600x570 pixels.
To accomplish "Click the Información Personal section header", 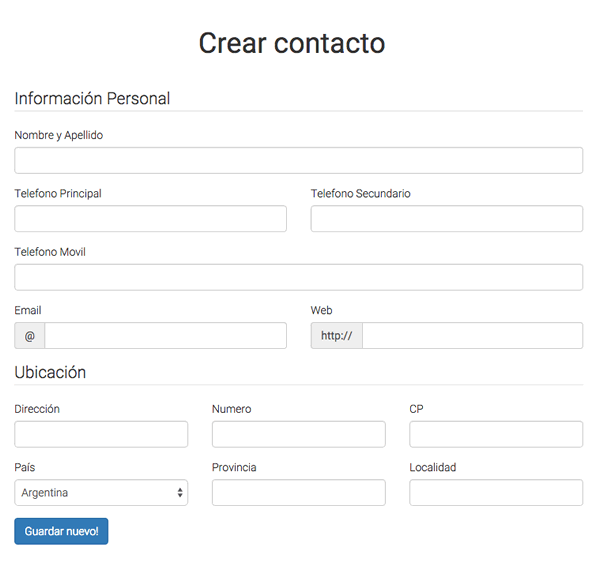I will (92, 98).
